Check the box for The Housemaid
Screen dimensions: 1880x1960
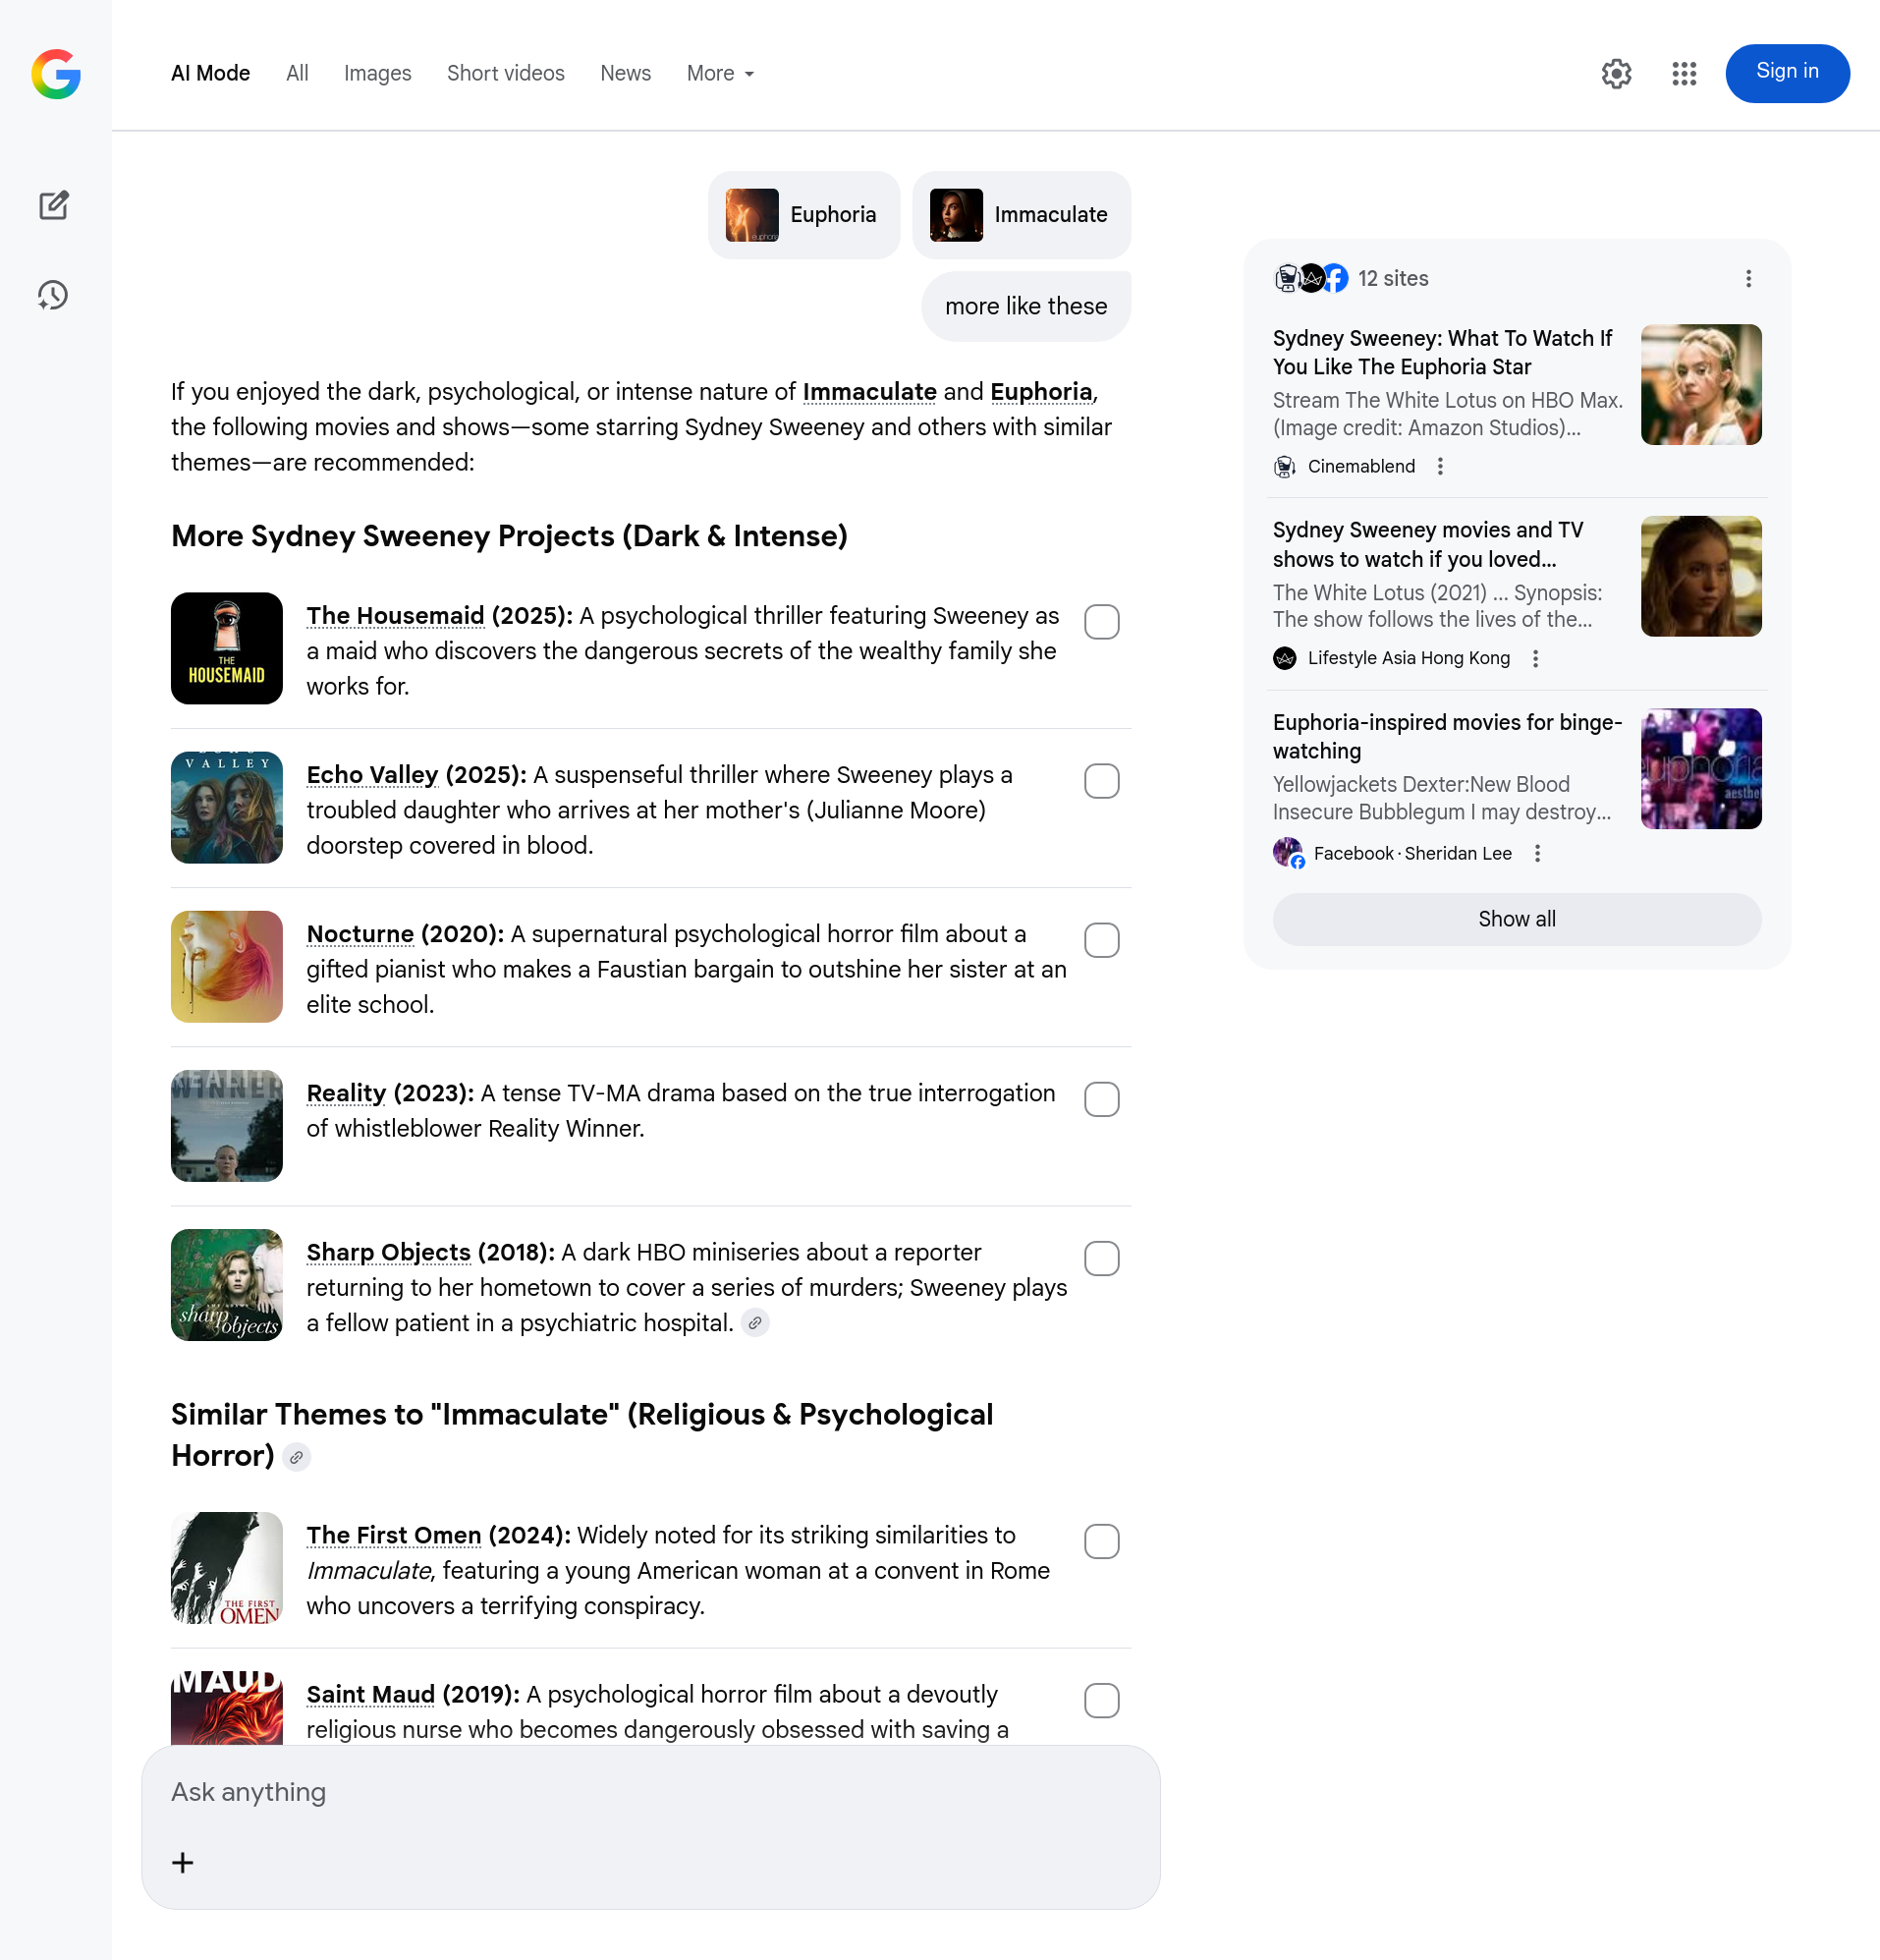(1101, 622)
